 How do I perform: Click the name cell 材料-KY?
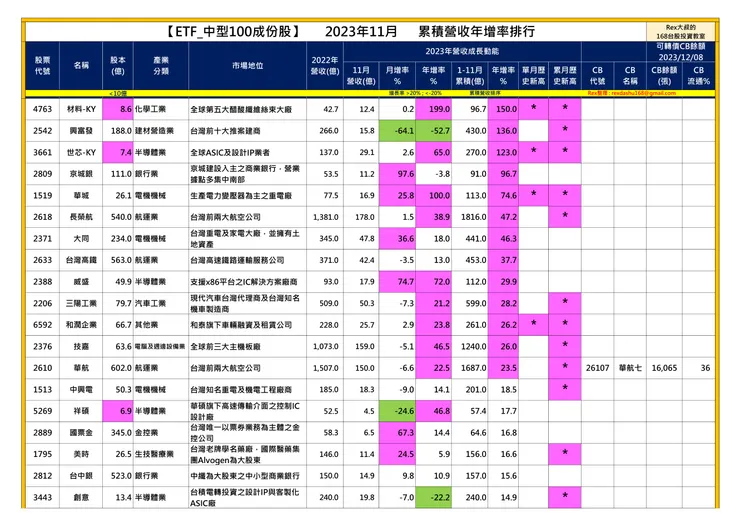[81, 109]
